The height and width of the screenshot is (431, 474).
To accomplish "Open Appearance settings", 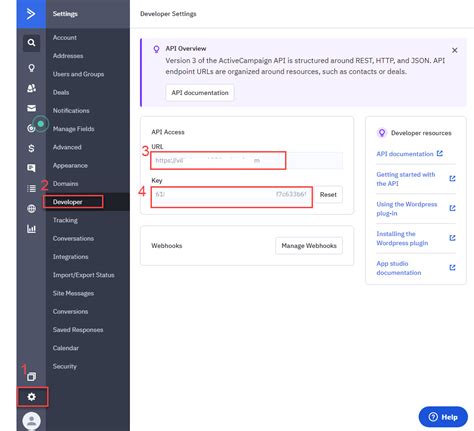I will click(x=70, y=165).
